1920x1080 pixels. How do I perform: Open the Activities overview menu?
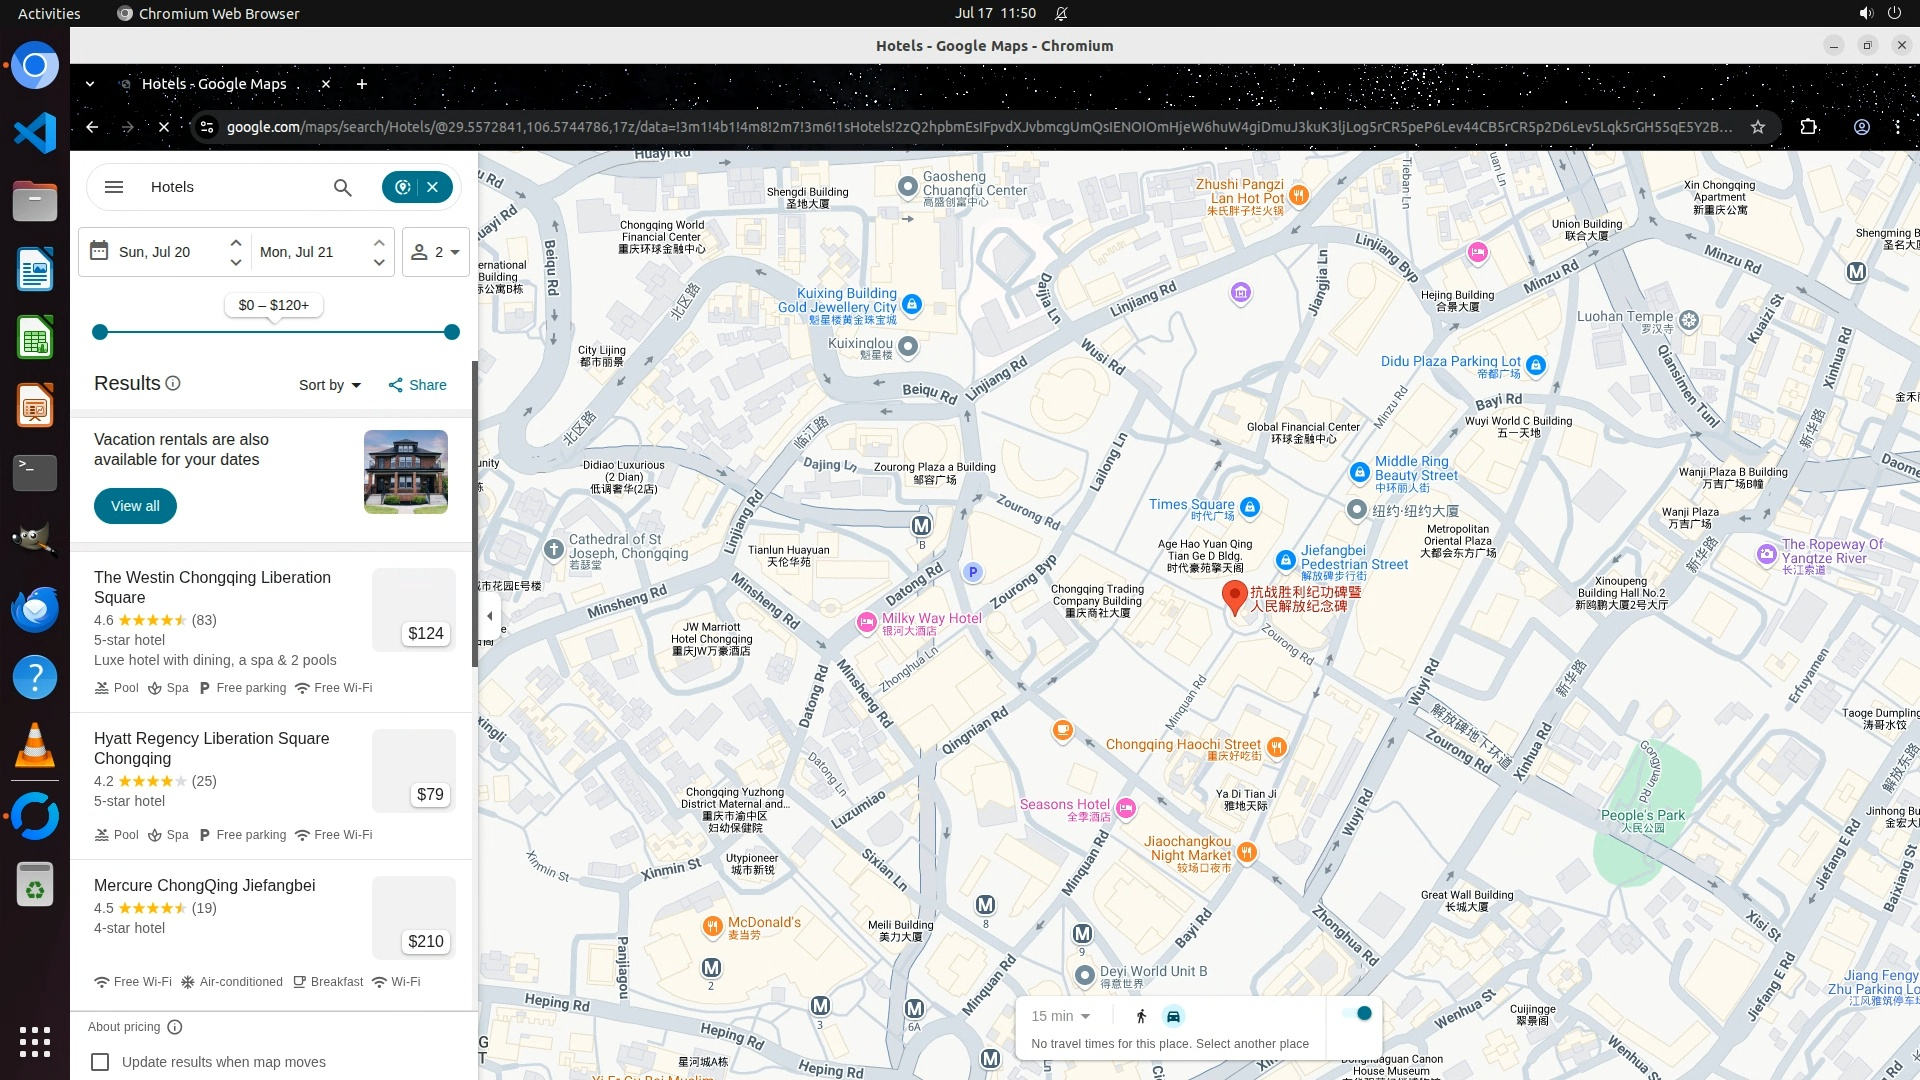pos(49,13)
